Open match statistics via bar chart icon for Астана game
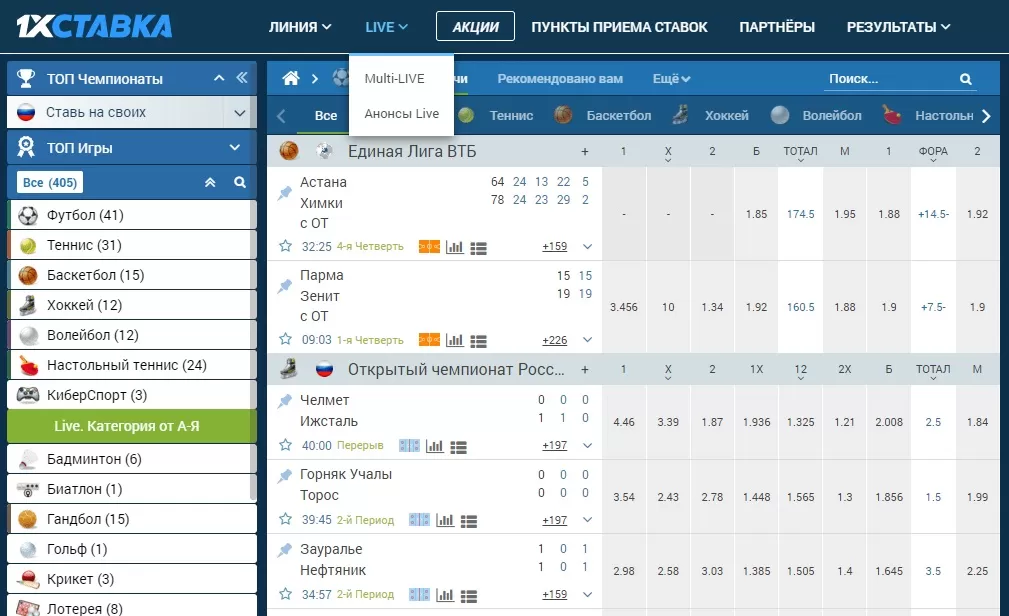1009x616 pixels. click(x=453, y=246)
